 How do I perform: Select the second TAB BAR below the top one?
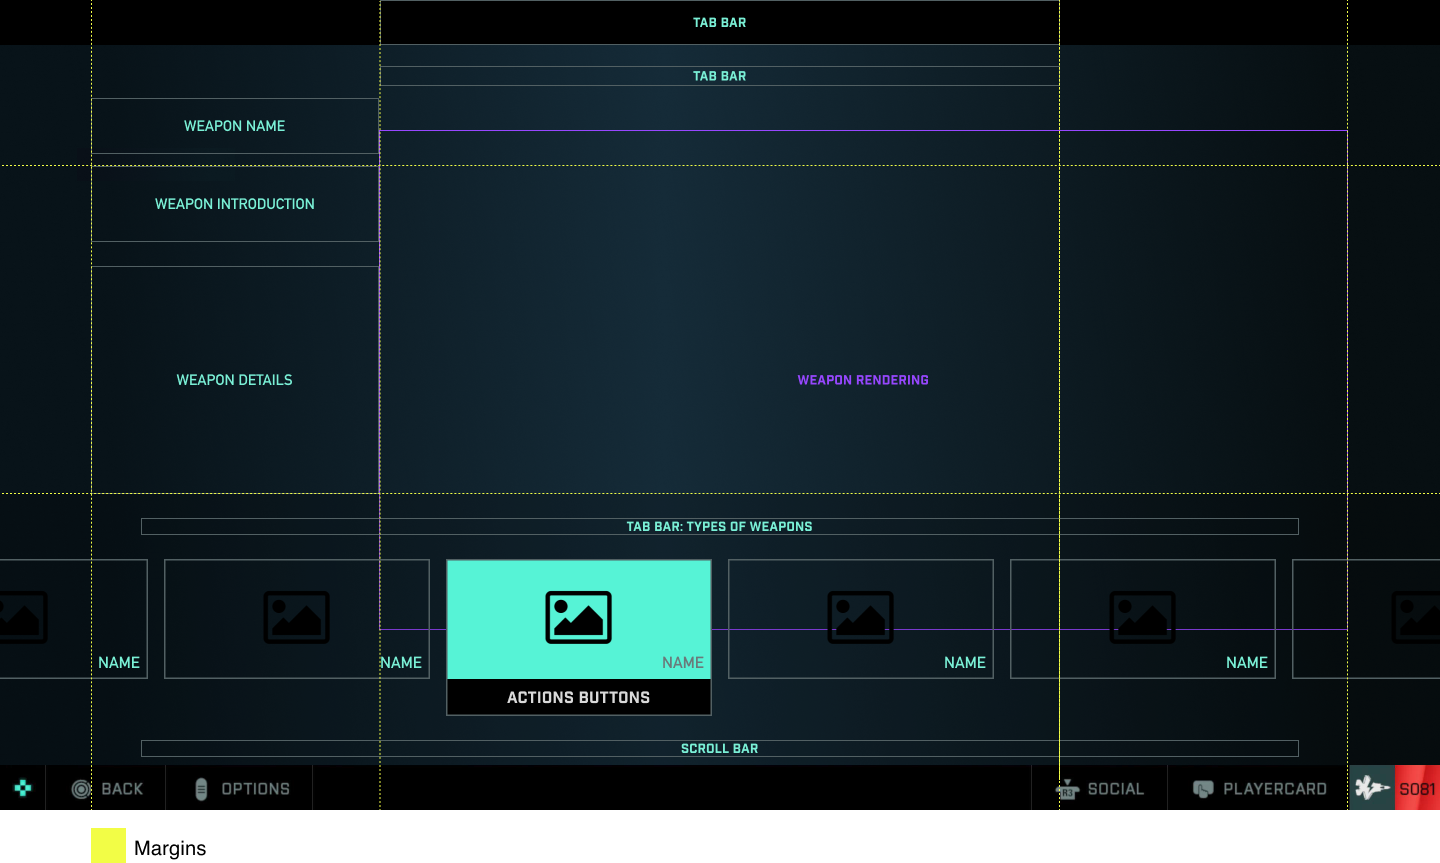pos(720,76)
